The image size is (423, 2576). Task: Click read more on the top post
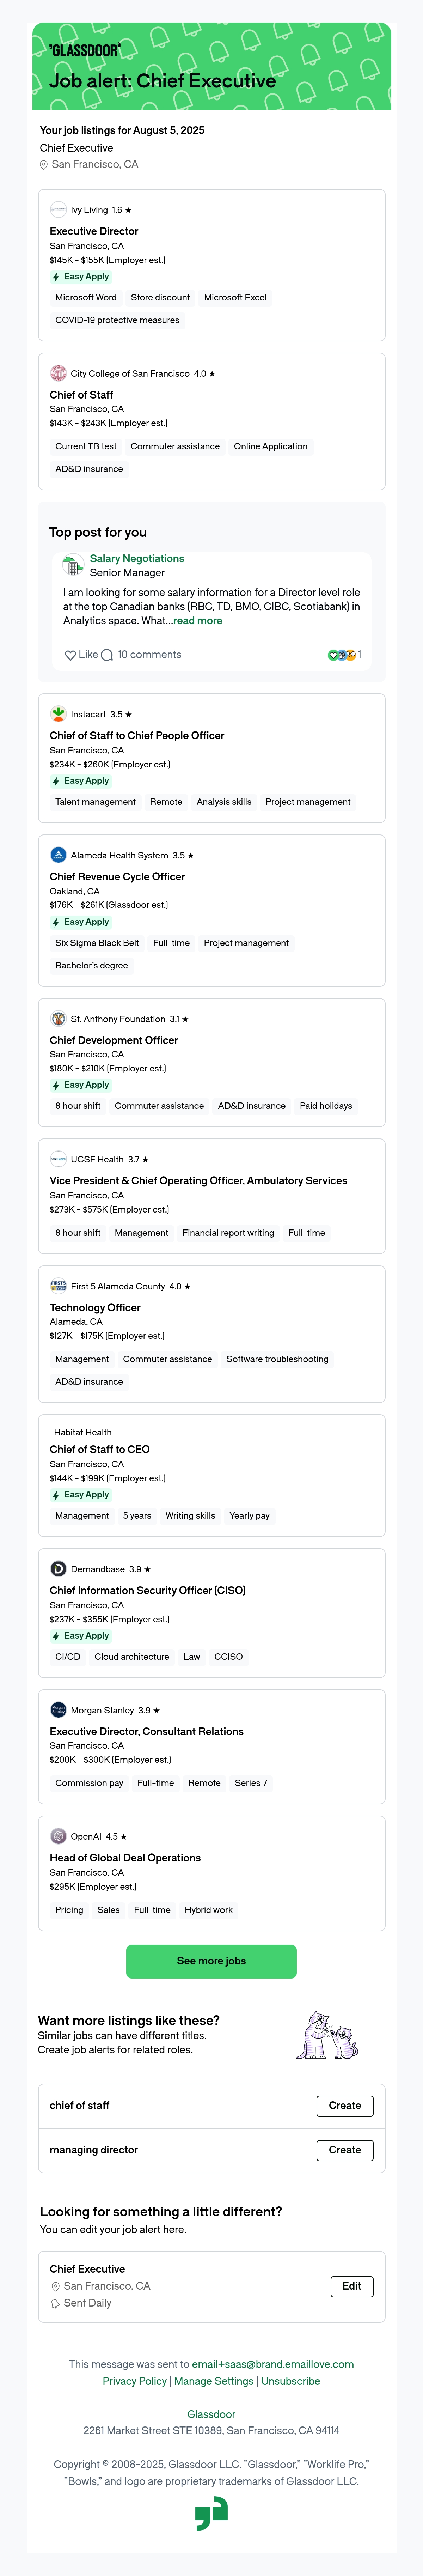(198, 621)
